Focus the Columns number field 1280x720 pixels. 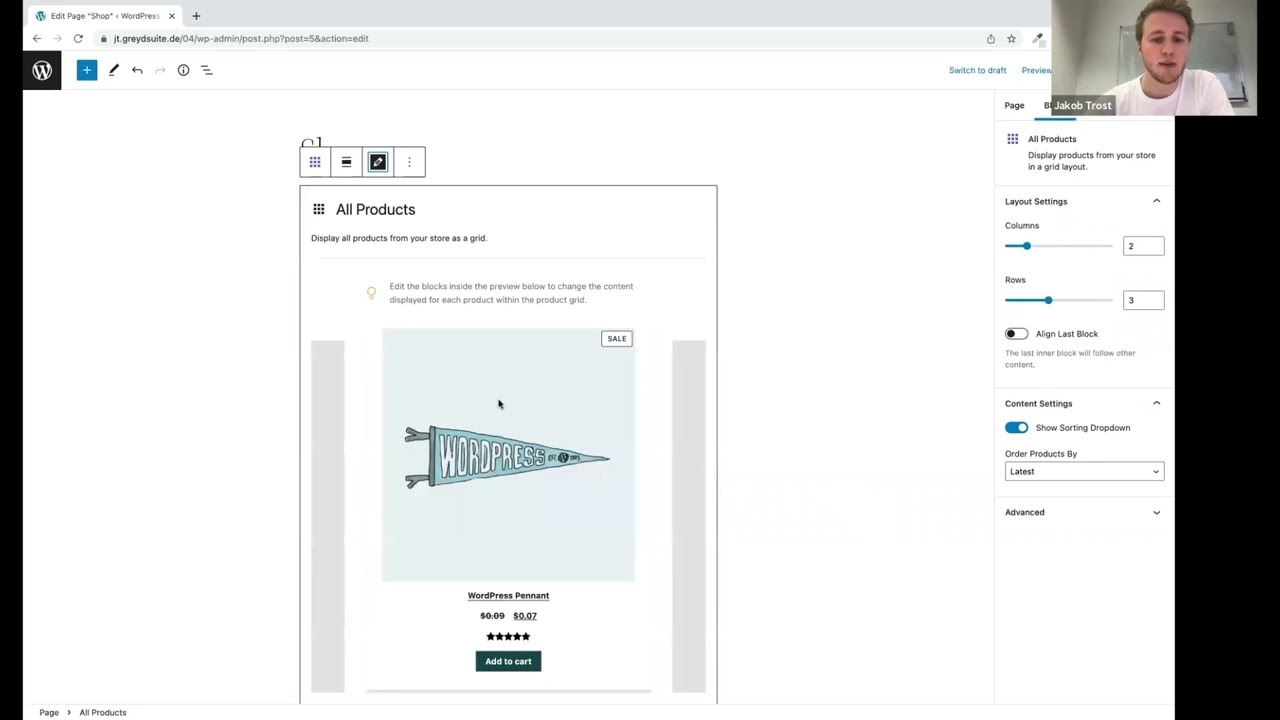pos(1143,246)
